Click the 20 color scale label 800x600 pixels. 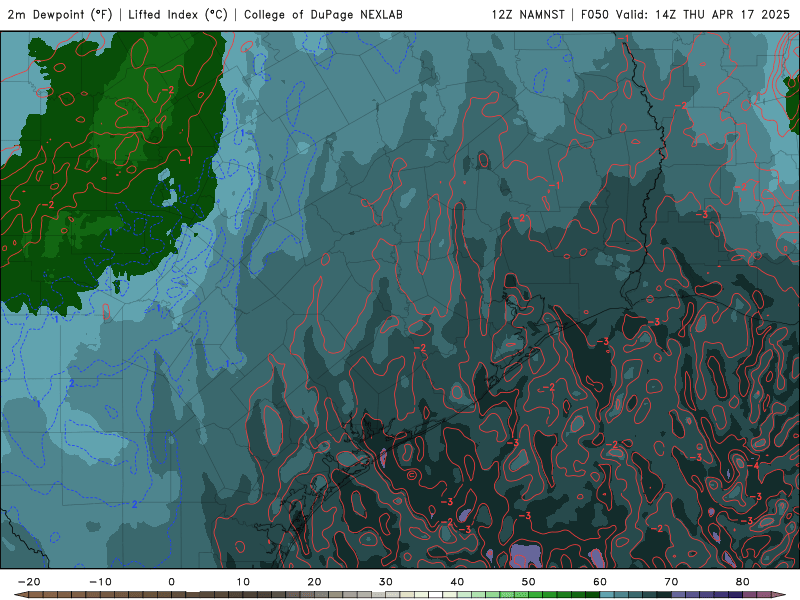(314, 582)
